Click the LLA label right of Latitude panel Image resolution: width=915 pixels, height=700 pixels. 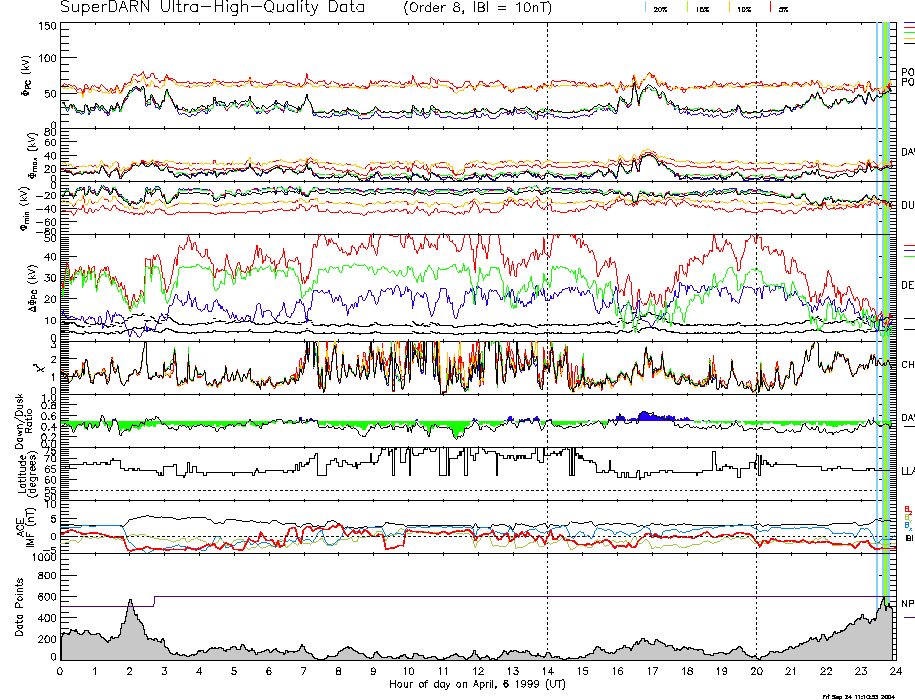(907, 470)
